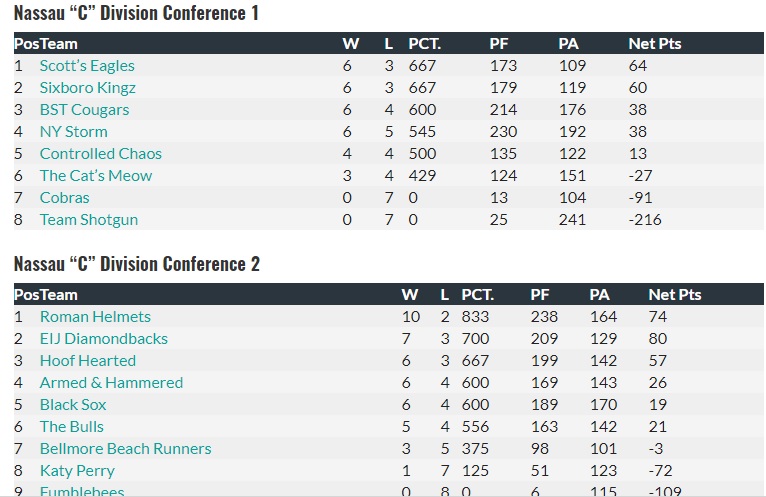Screen dimensions: 766x497
Task: Sort Conference 1 by PCT. column header
Action: pyautogui.click(x=424, y=44)
